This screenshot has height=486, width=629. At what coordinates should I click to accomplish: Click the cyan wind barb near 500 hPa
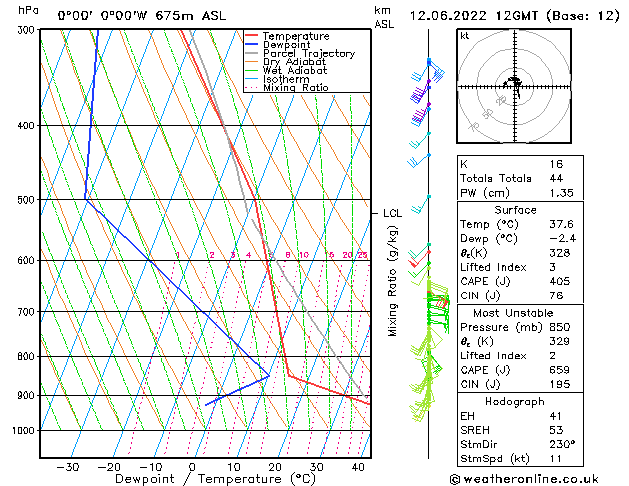pos(420,204)
